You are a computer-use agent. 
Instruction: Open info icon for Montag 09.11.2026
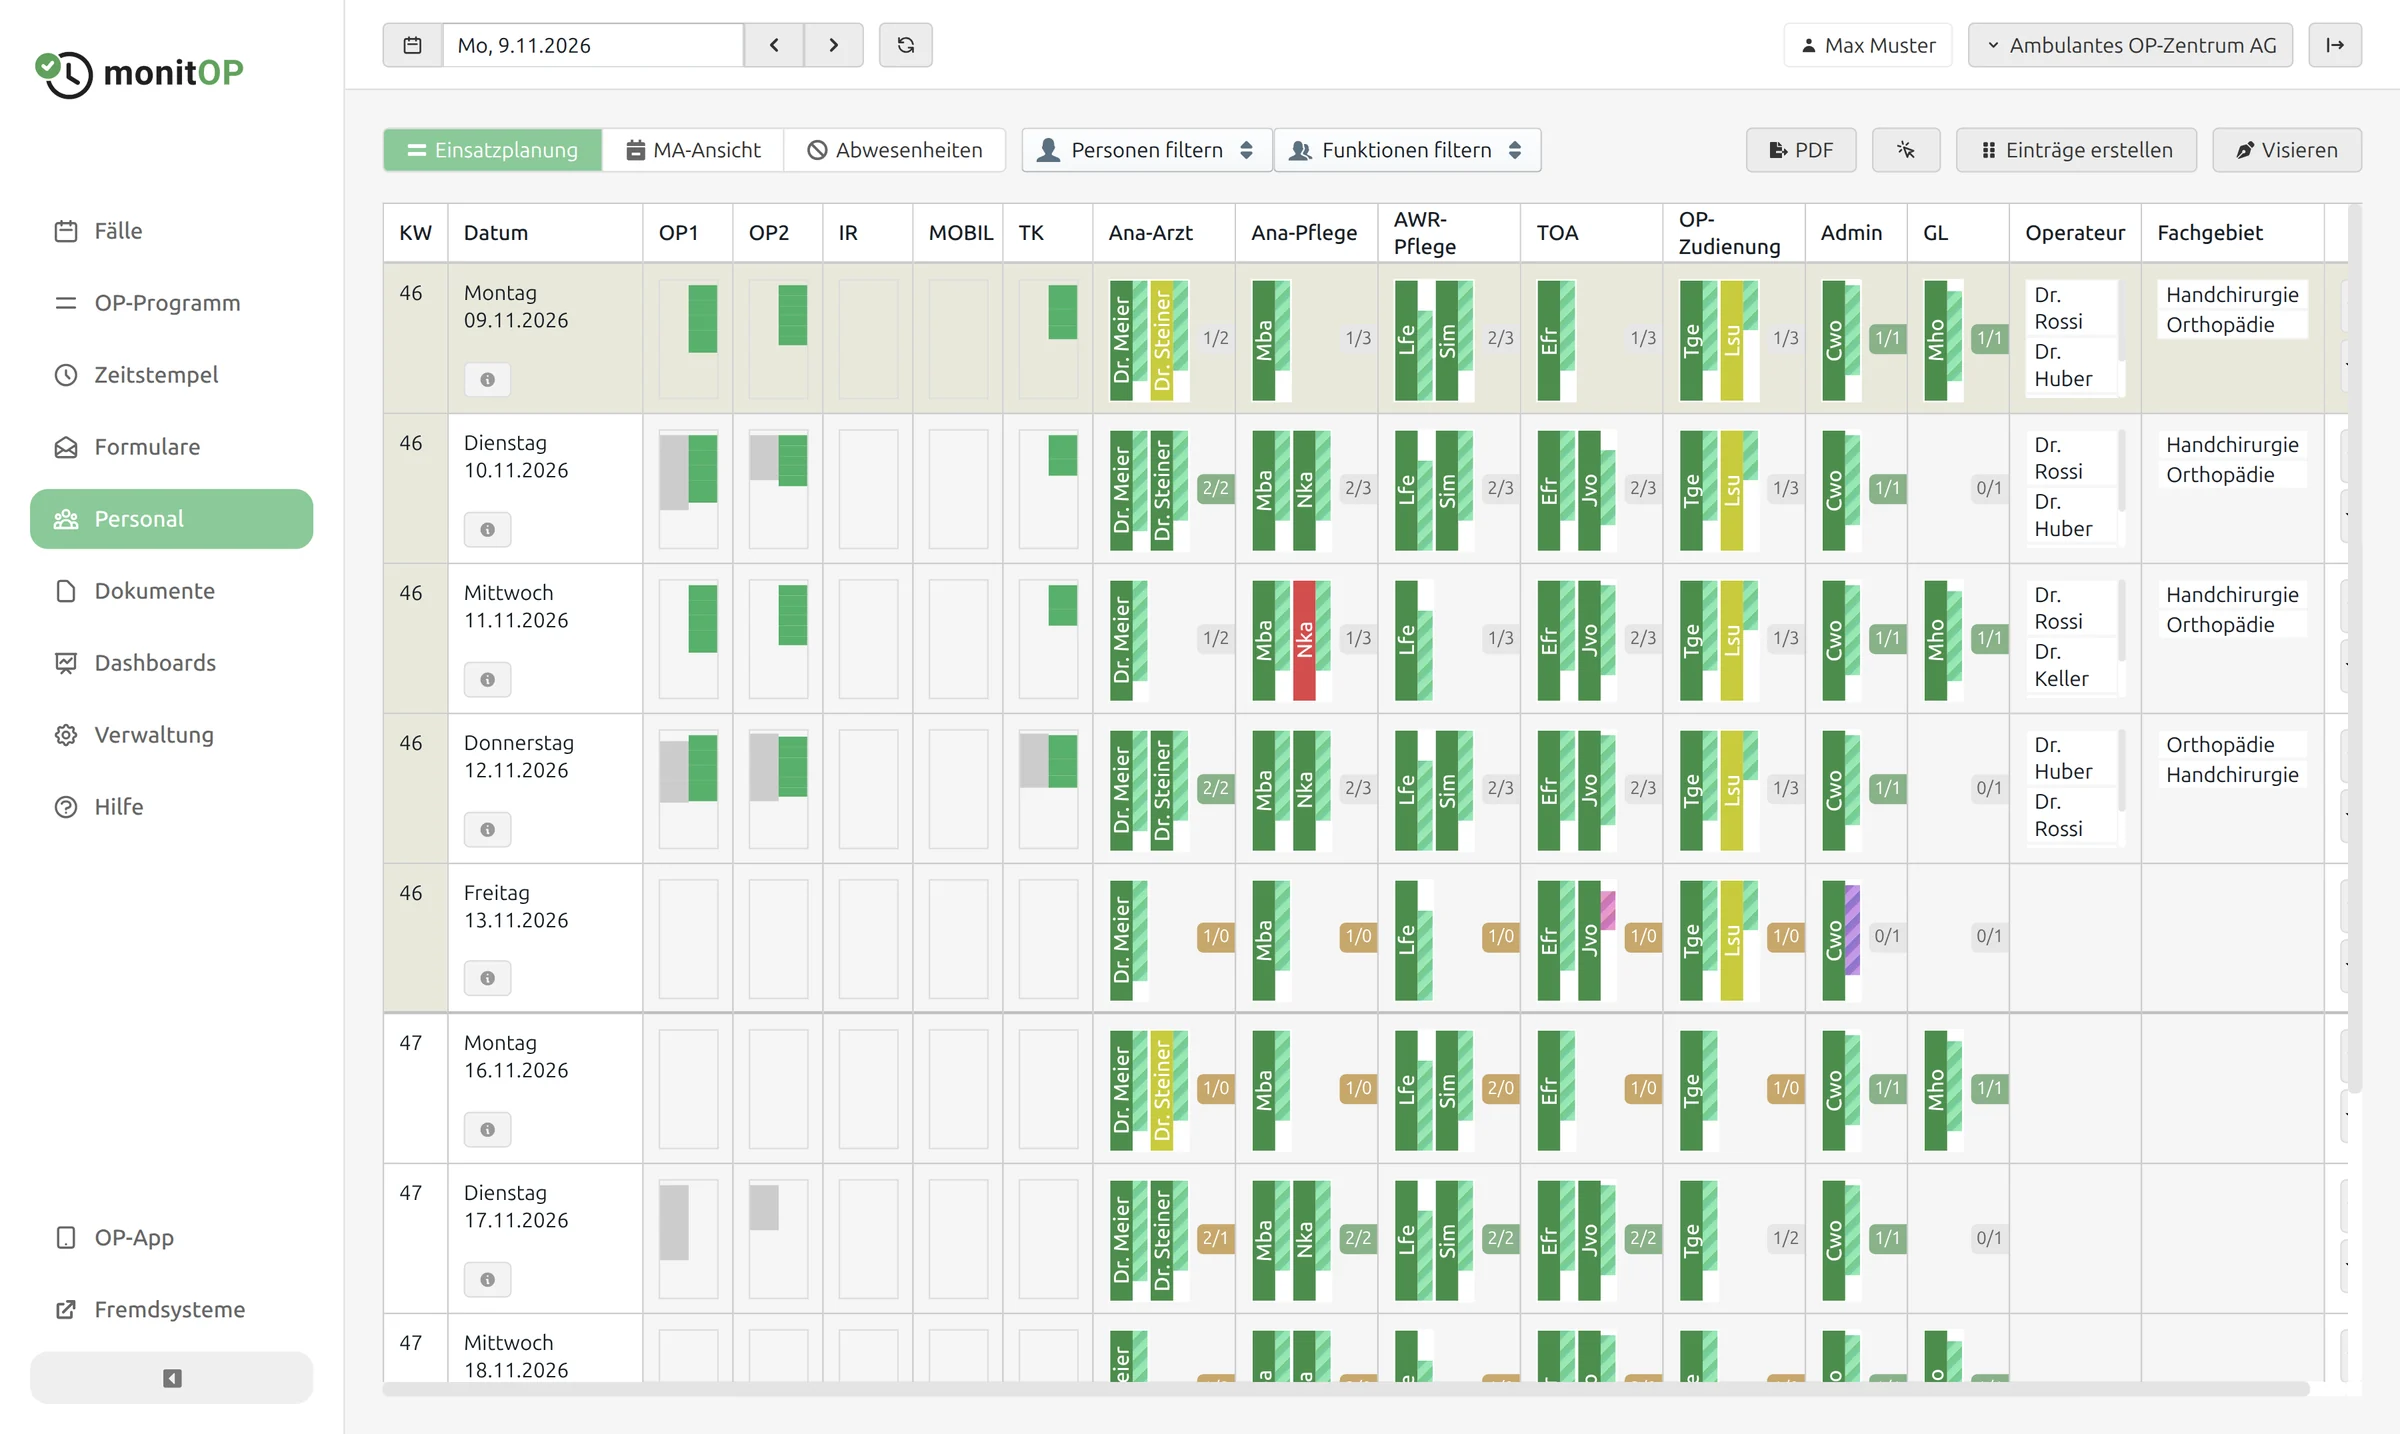click(487, 380)
